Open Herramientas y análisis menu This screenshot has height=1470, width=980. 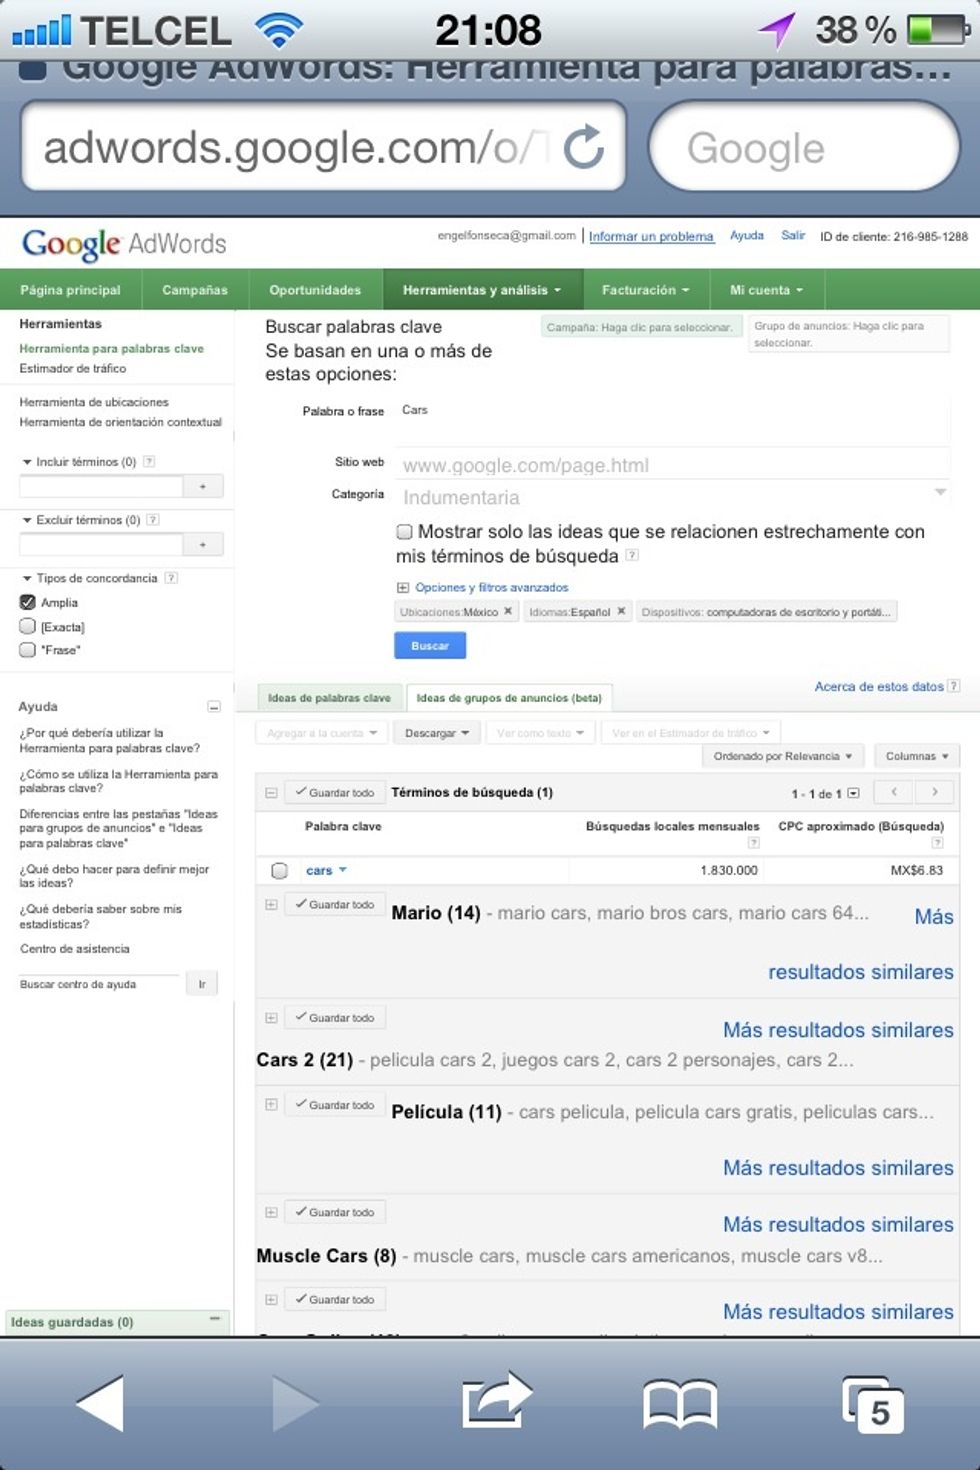(482, 290)
